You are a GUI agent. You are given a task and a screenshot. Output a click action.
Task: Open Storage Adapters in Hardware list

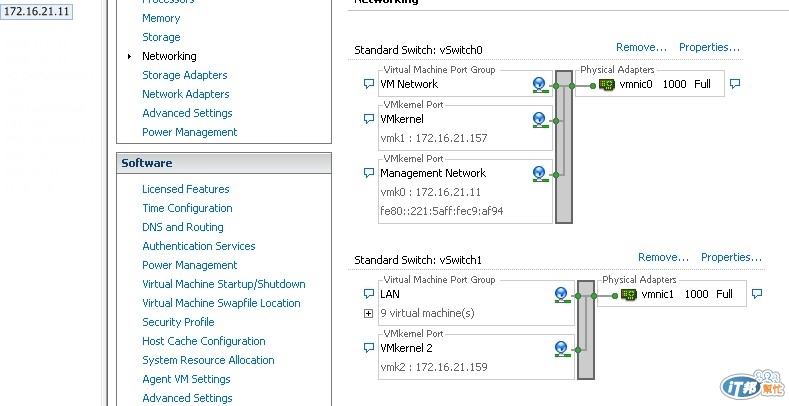tap(184, 75)
